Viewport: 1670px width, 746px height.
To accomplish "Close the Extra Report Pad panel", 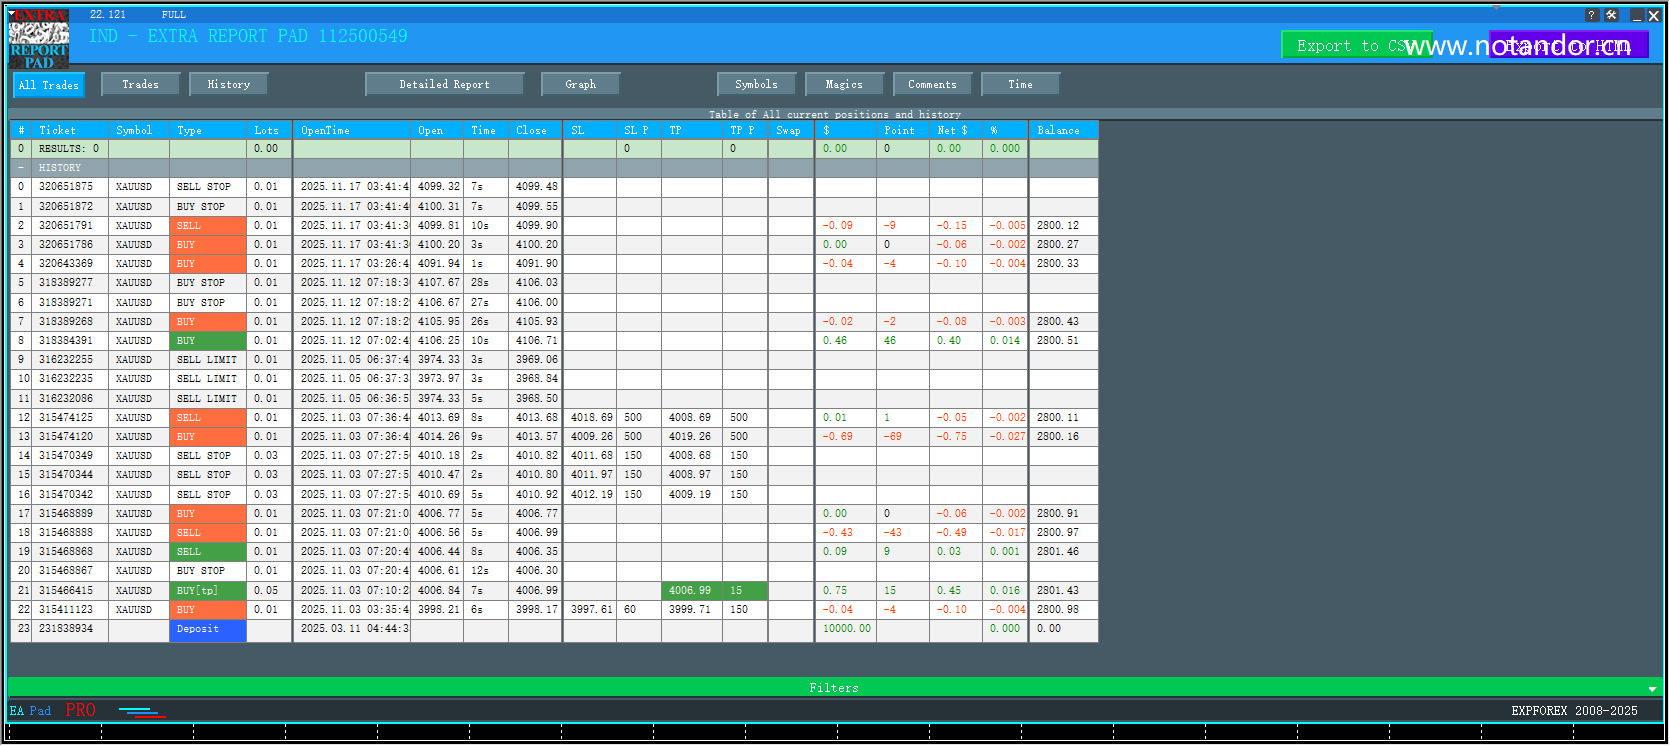I will [1653, 15].
